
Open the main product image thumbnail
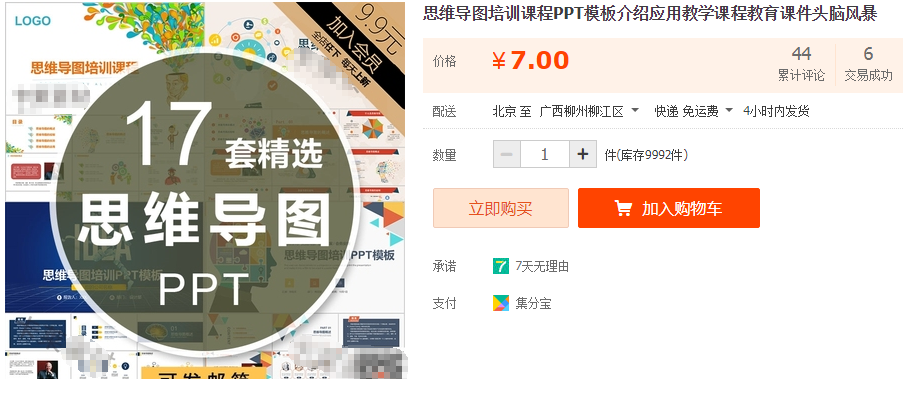pyautogui.click(x=205, y=190)
